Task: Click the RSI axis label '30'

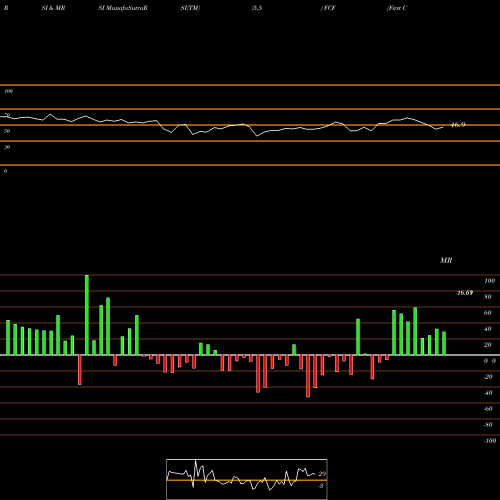Action: point(7,147)
